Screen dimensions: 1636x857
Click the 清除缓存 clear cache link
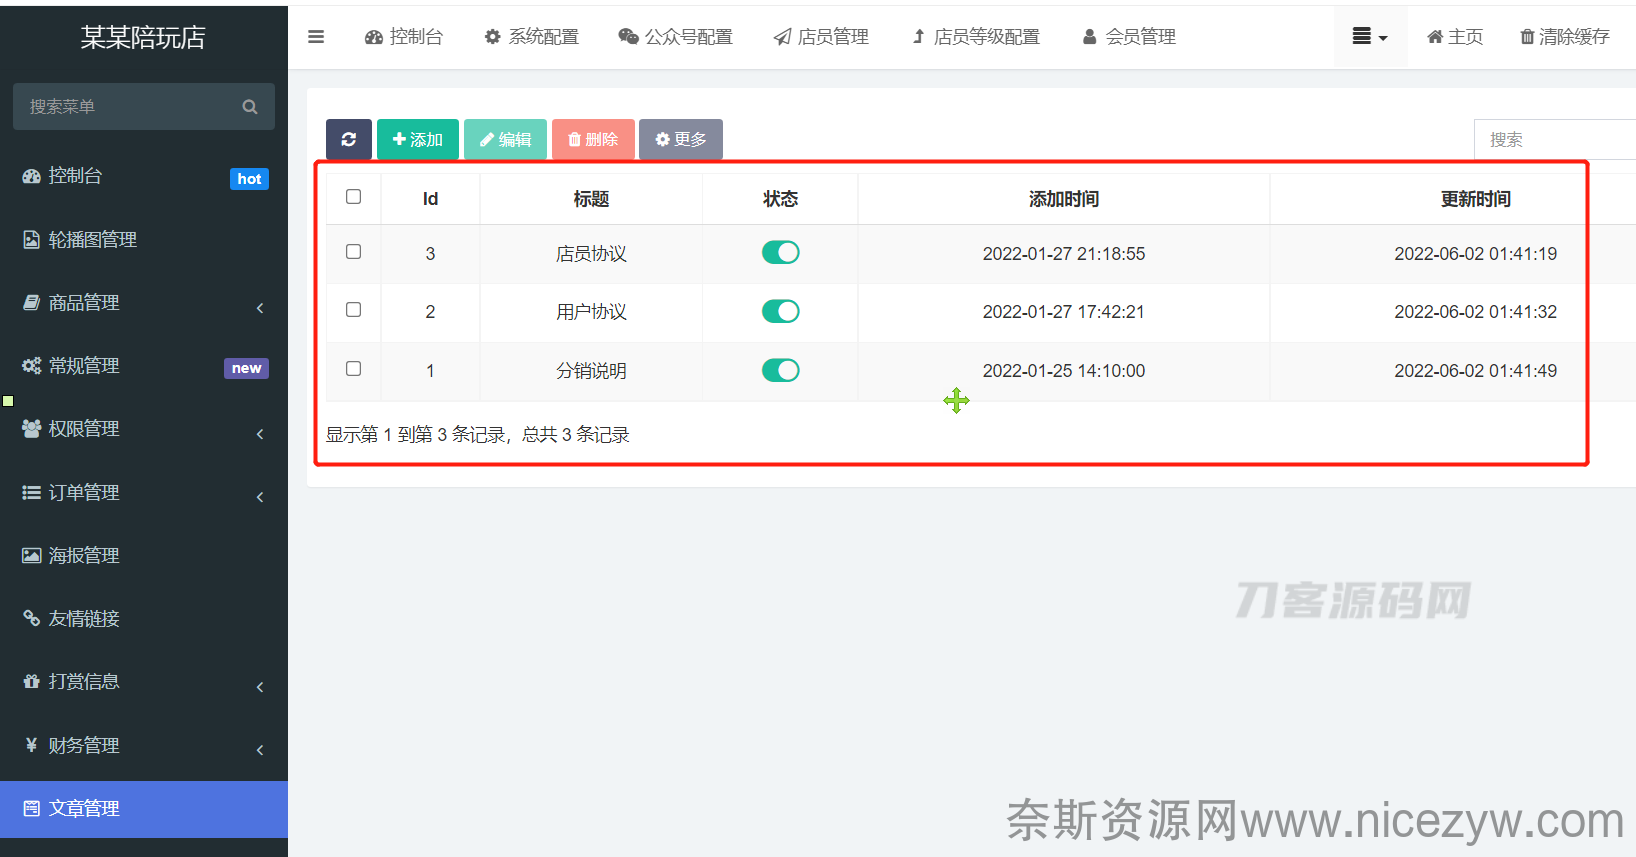(1565, 37)
